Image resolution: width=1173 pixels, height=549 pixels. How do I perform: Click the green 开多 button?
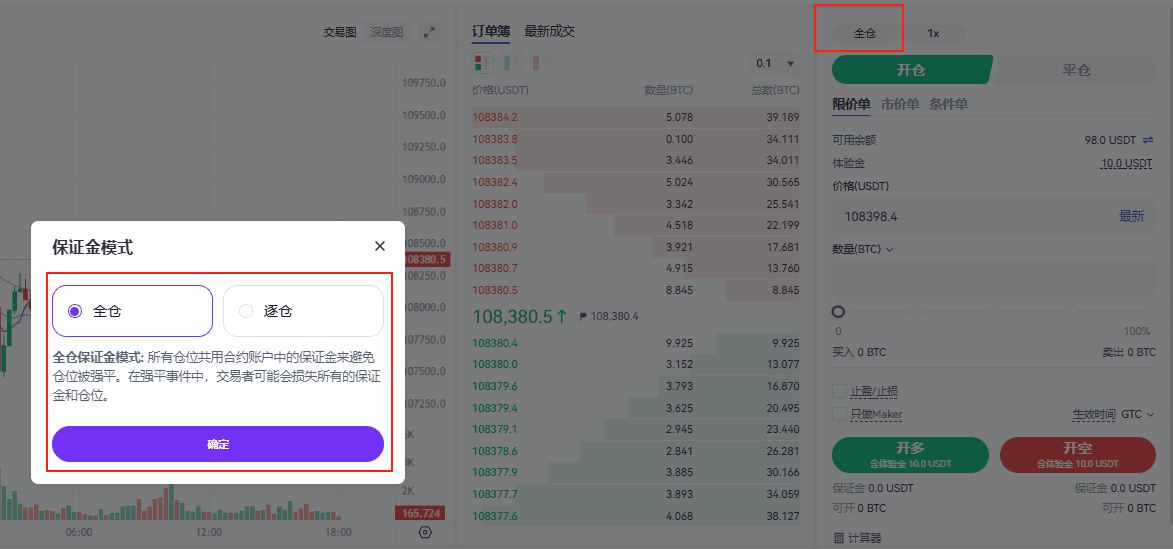click(x=910, y=454)
